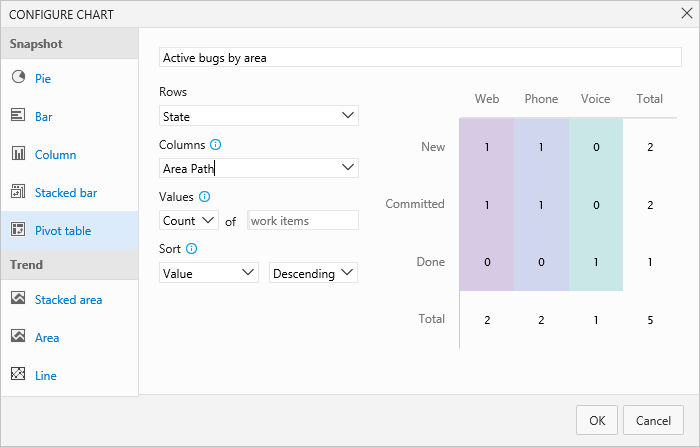
Task: Click the info icon beside Sort
Action: [x=191, y=249]
